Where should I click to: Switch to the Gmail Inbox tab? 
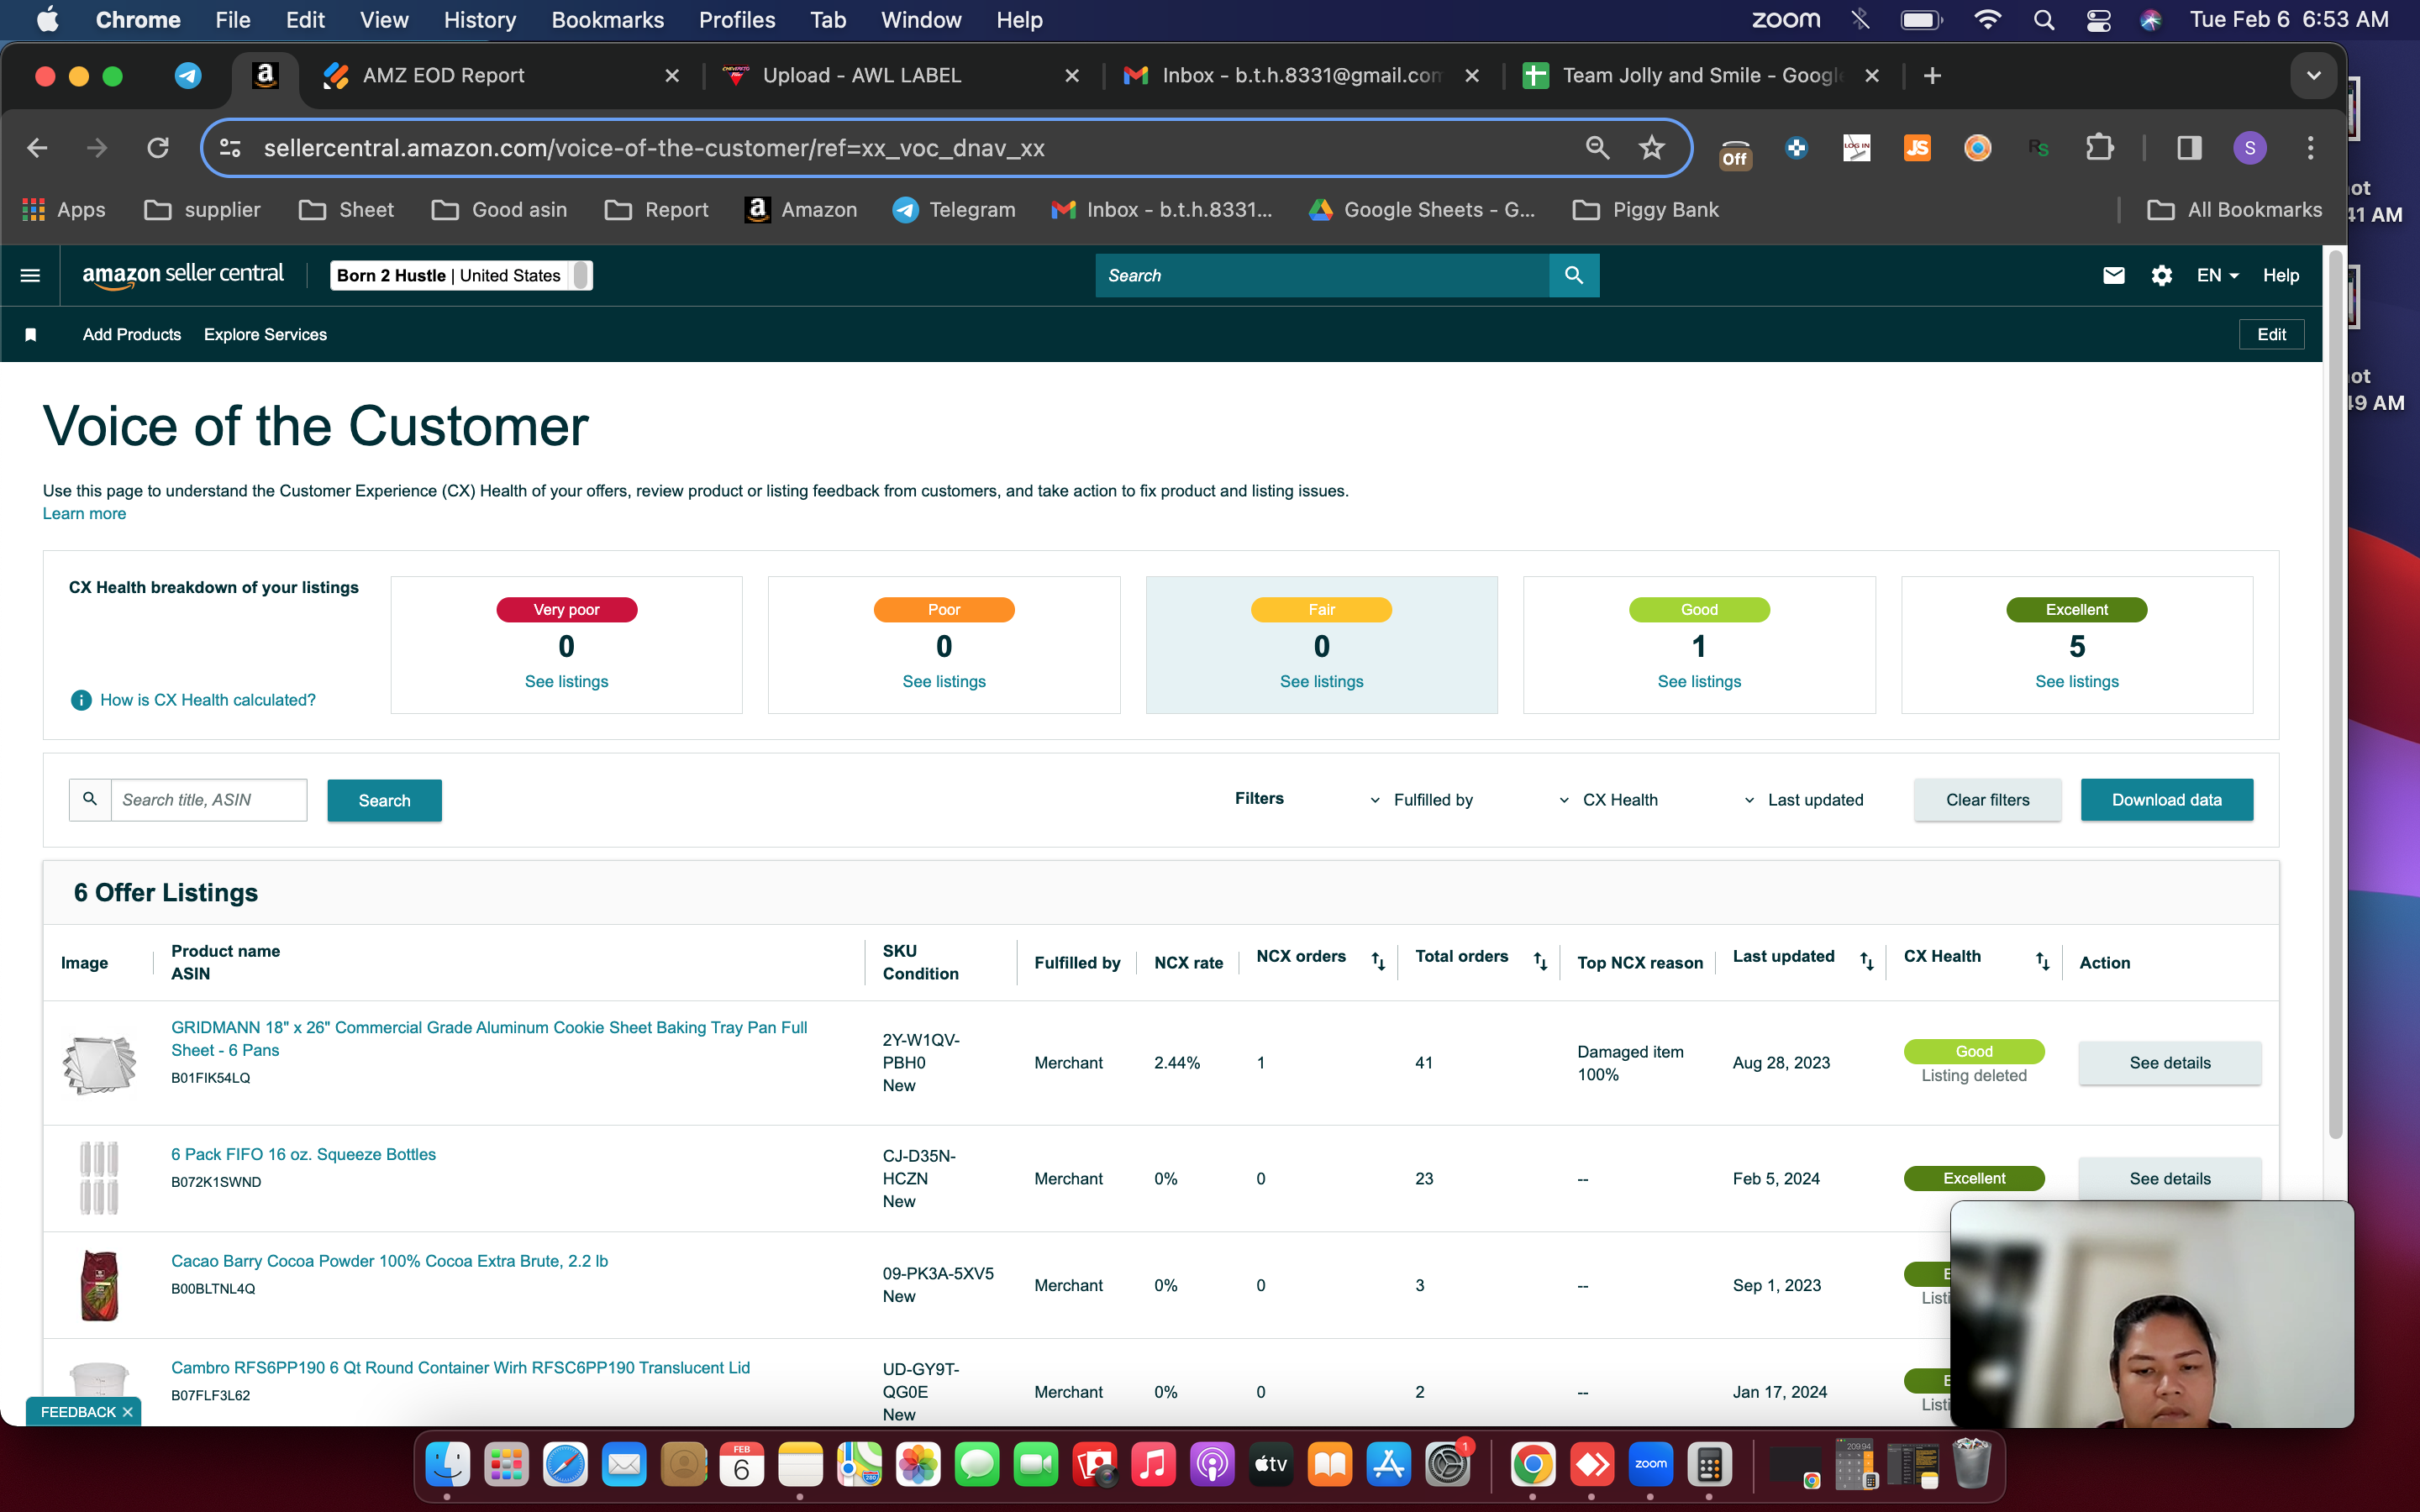[x=1298, y=76]
